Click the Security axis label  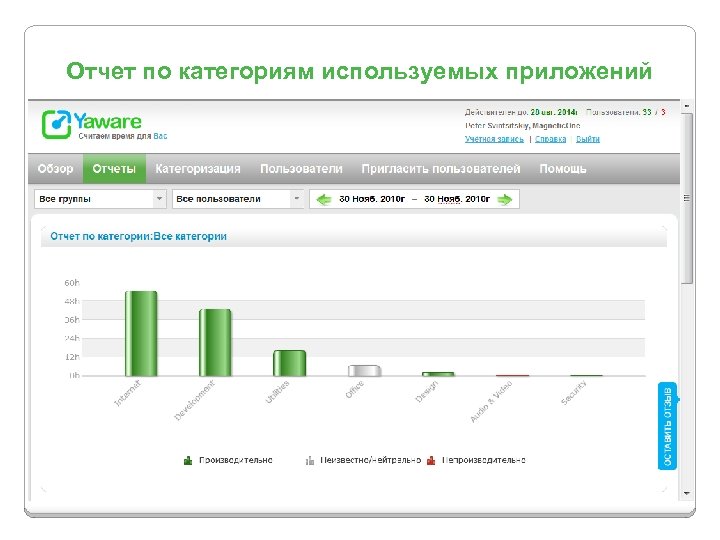(574, 393)
